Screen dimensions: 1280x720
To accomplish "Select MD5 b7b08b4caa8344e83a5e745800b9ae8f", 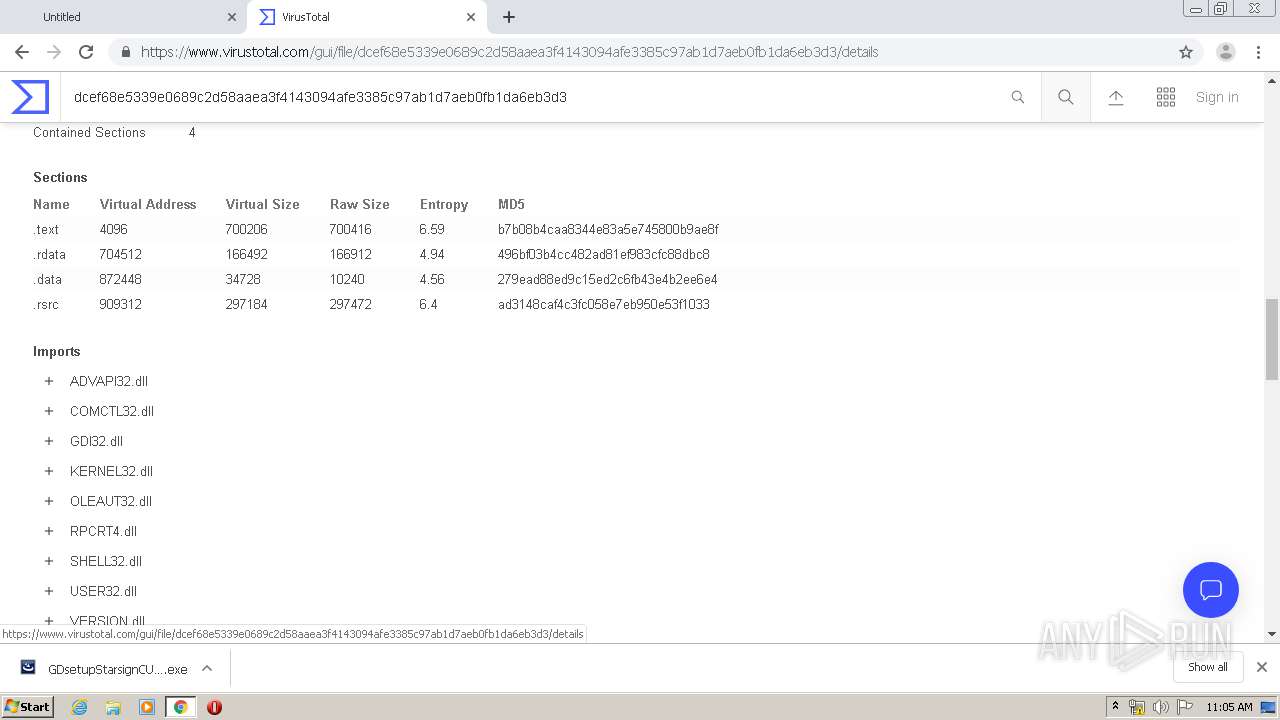I will pos(608,229).
